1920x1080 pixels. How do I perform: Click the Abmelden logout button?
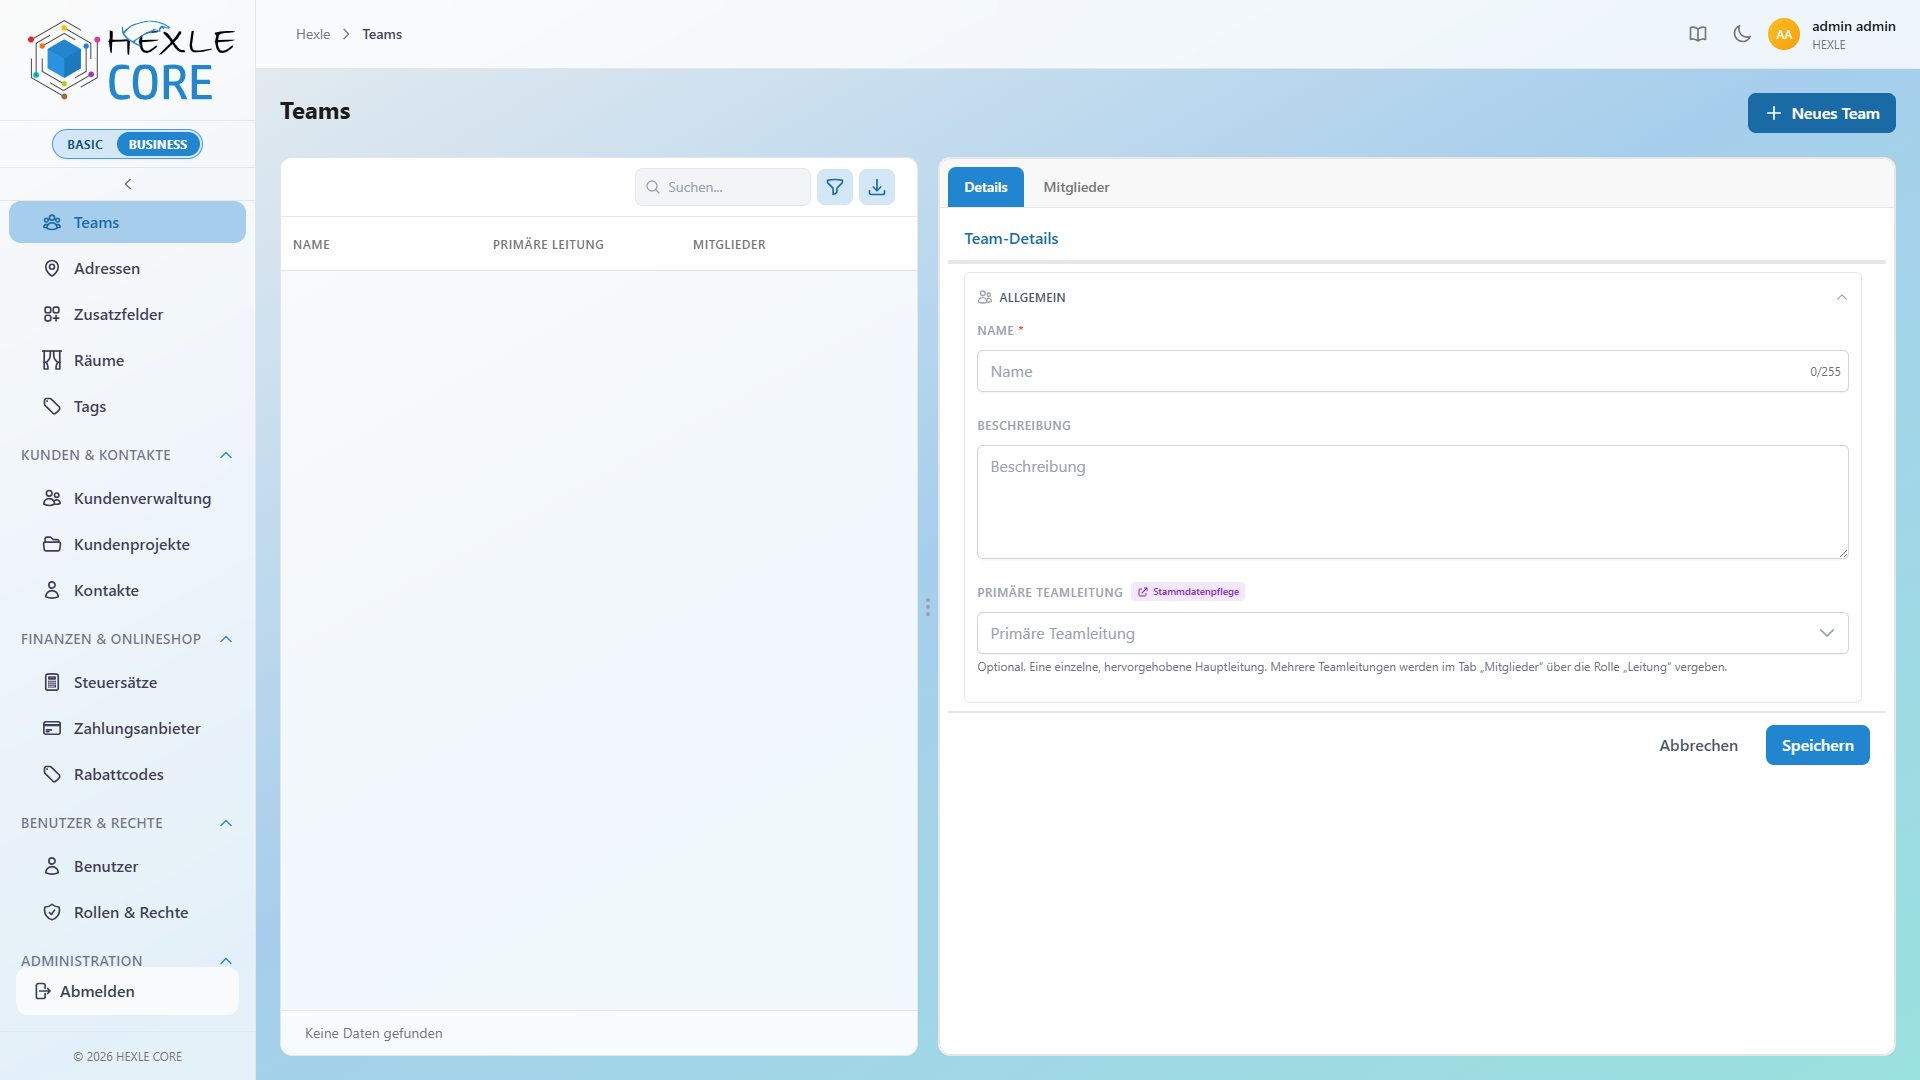pyautogui.click(x=127, y=991)
